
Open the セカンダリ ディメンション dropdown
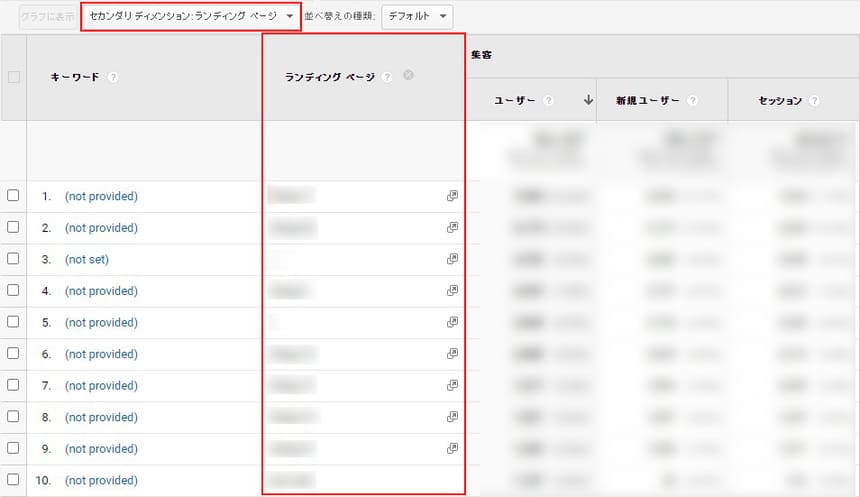[x=190, y=17]
